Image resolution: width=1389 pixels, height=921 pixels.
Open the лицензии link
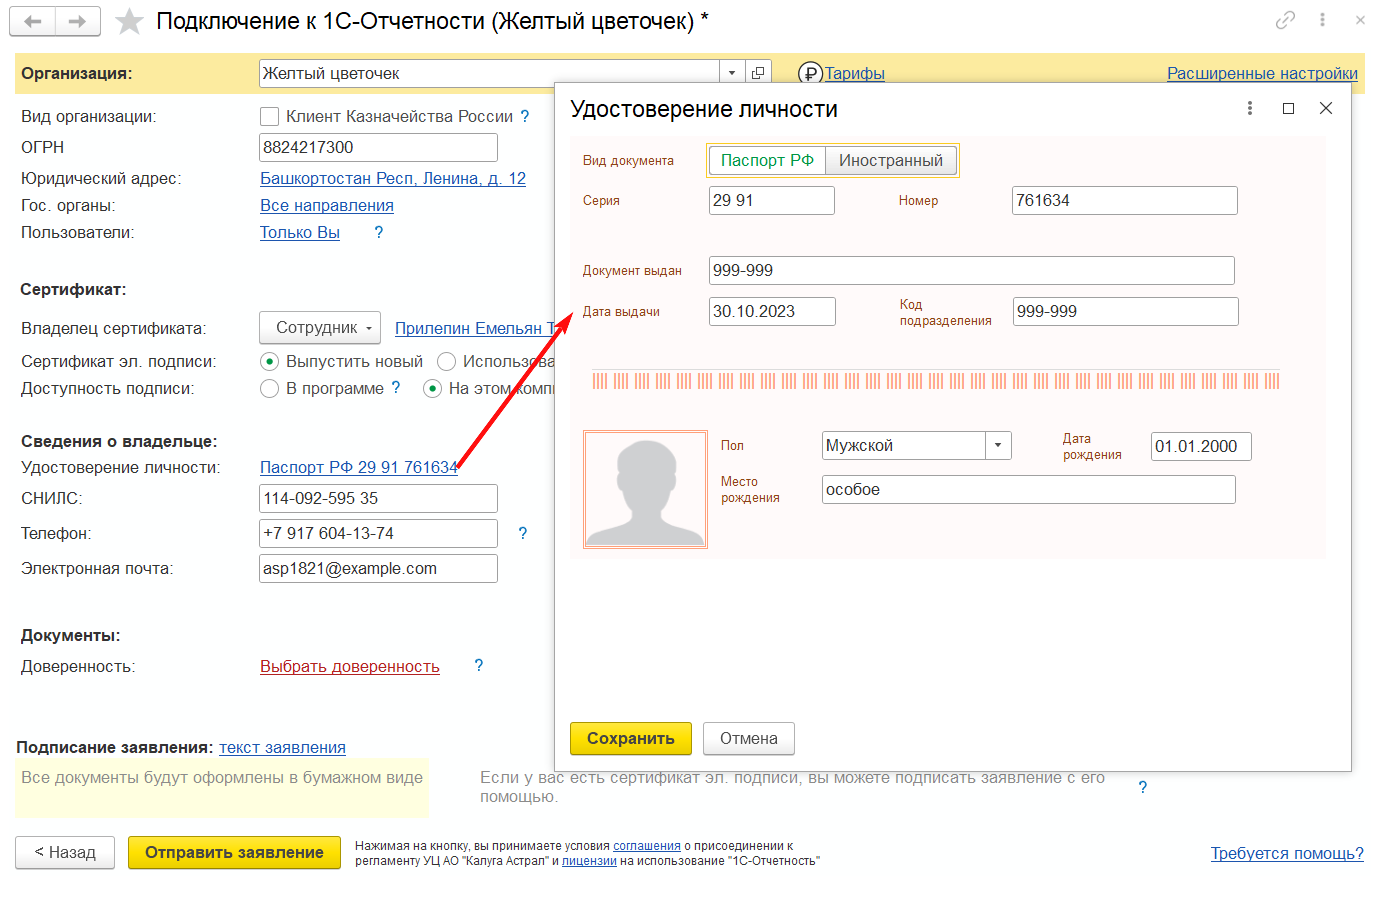tap(589, 861)
